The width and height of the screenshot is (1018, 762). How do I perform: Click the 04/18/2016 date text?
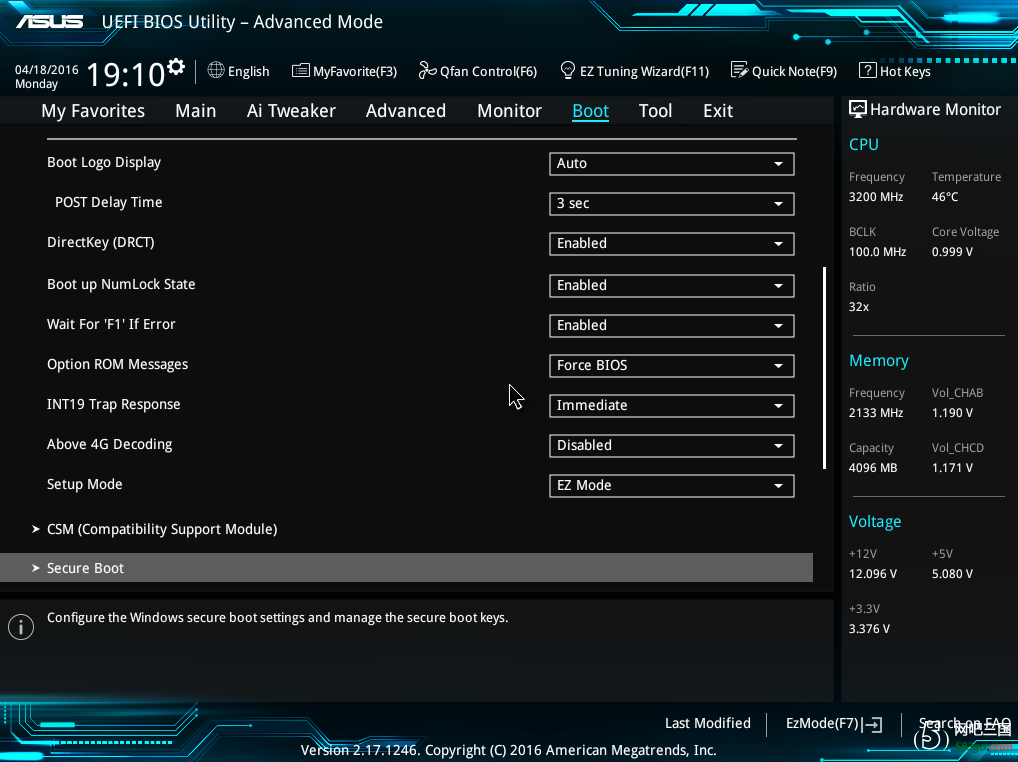coord(47,69)
